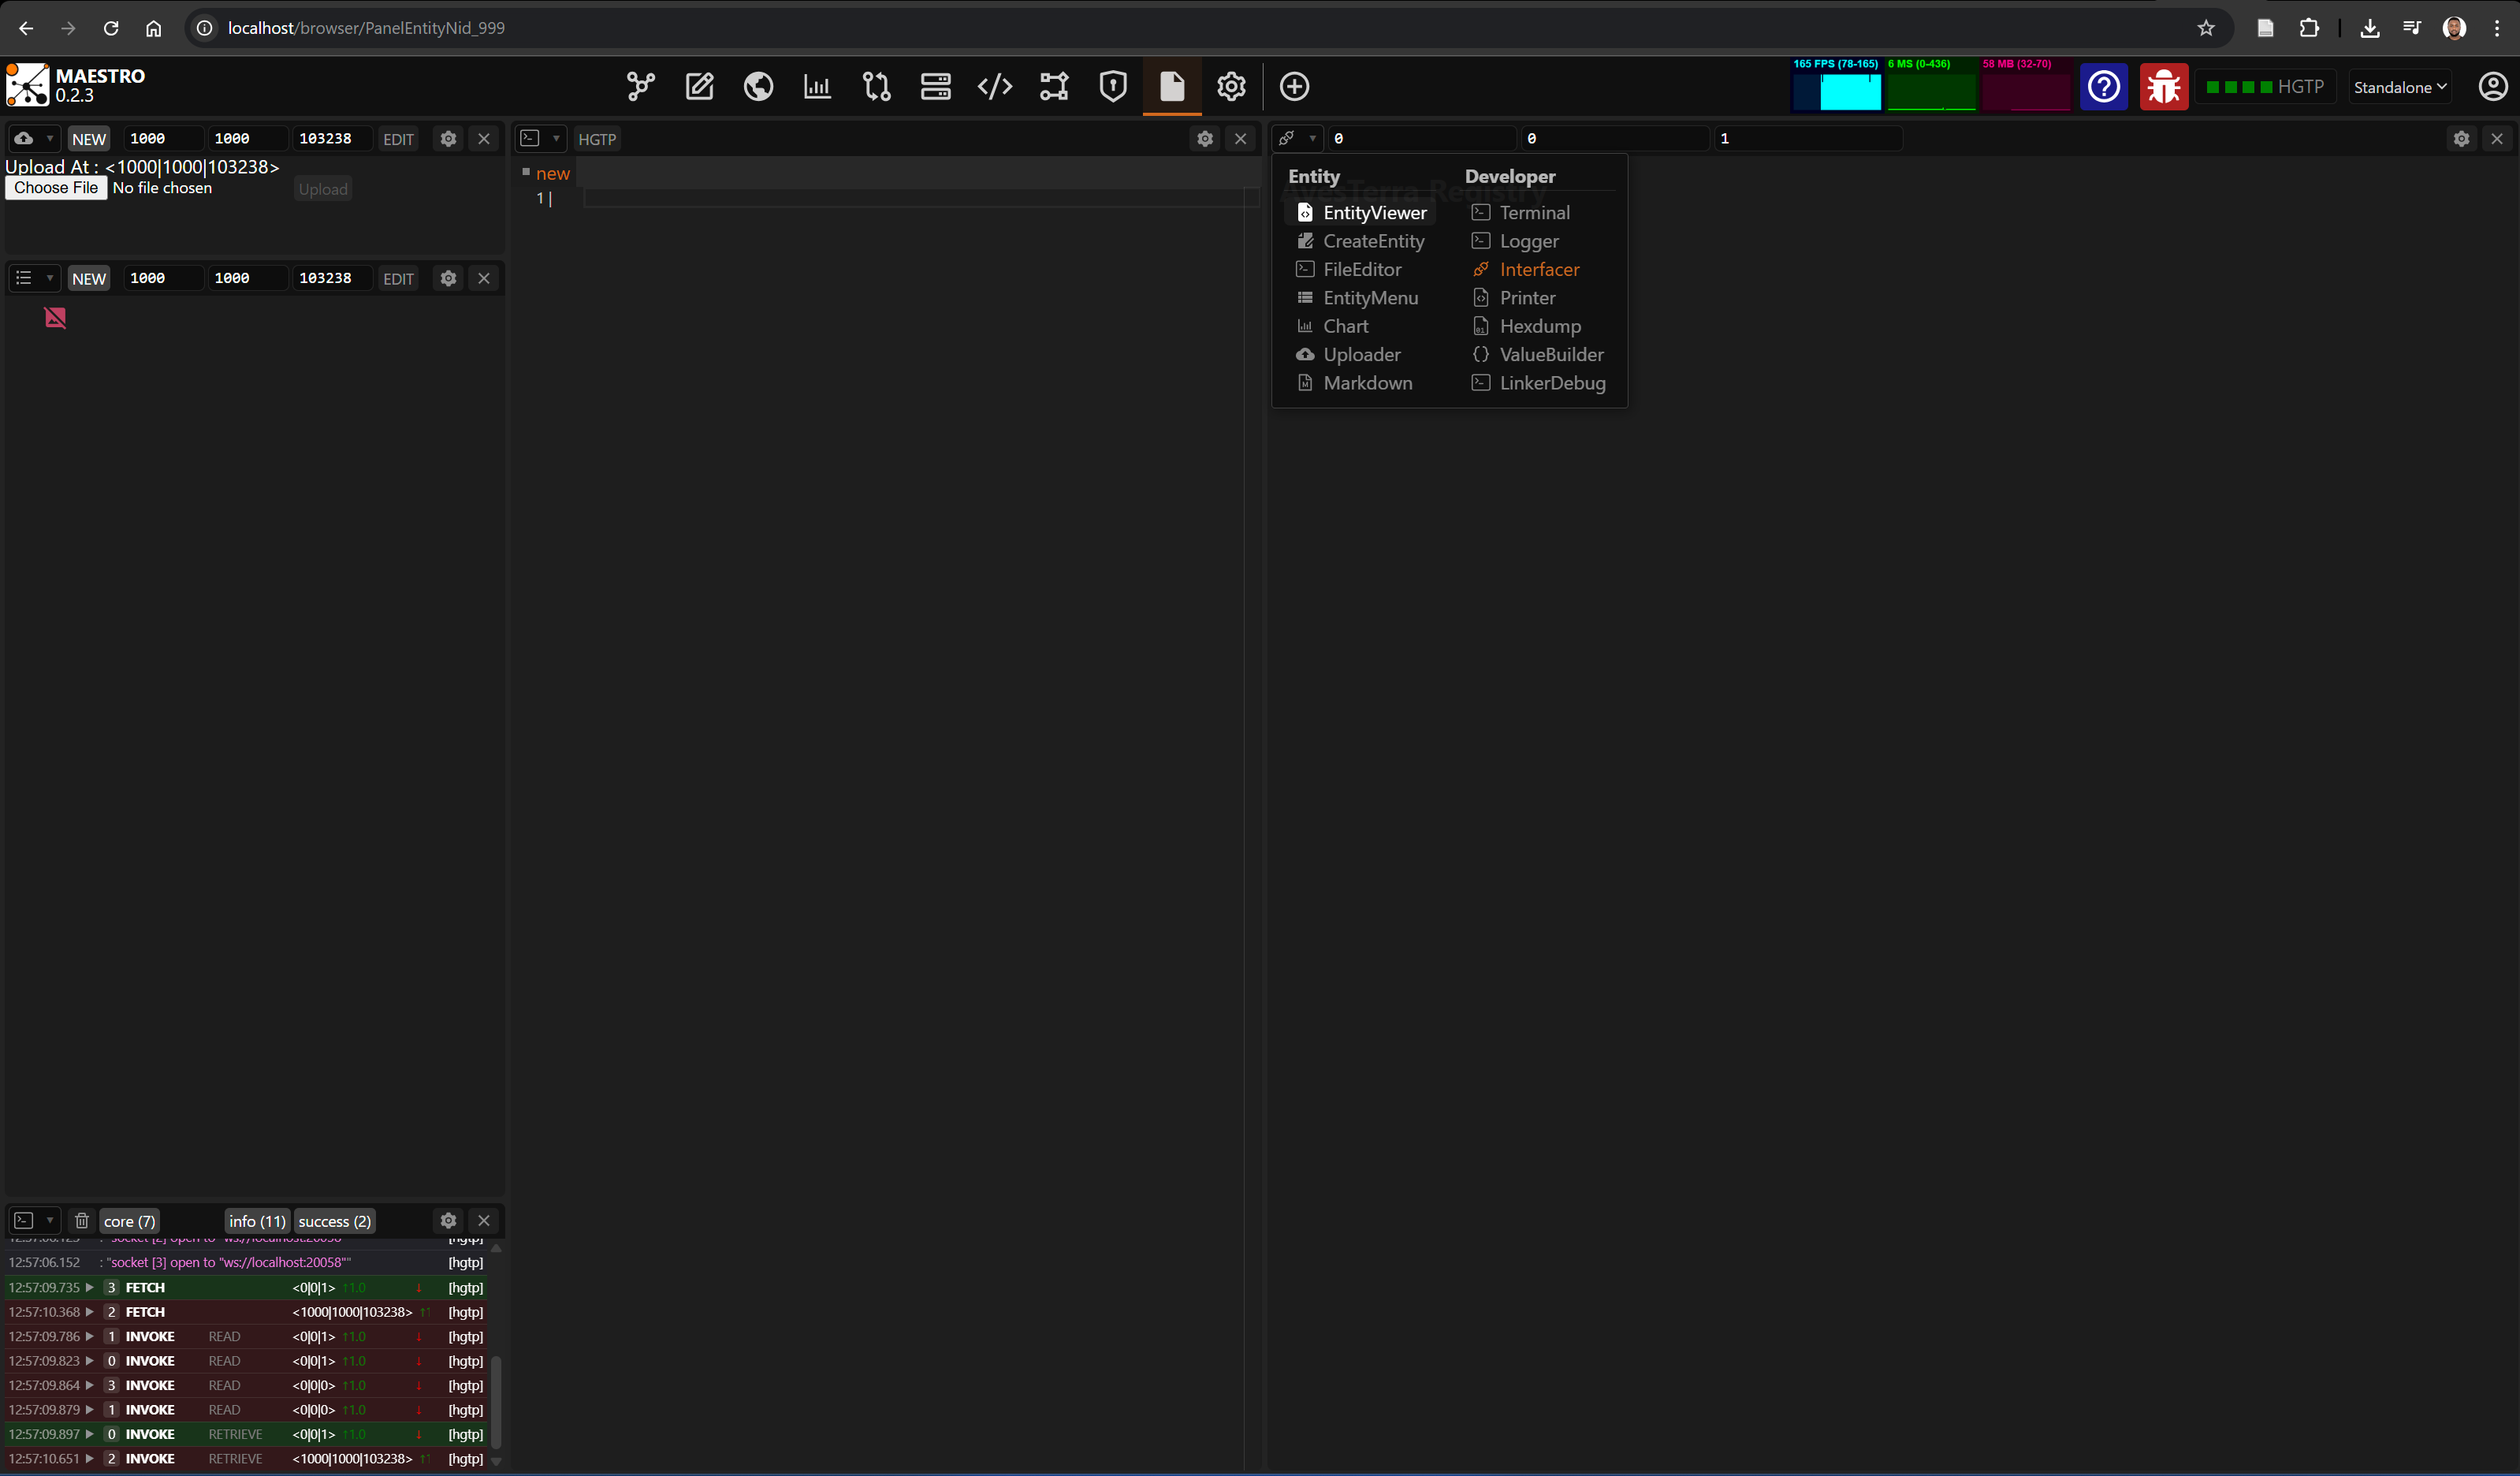Switch to the HGTP tab in terminal panel
Image resolution: width=2520 pixels, height=1476 pixels.
[597, 139]
